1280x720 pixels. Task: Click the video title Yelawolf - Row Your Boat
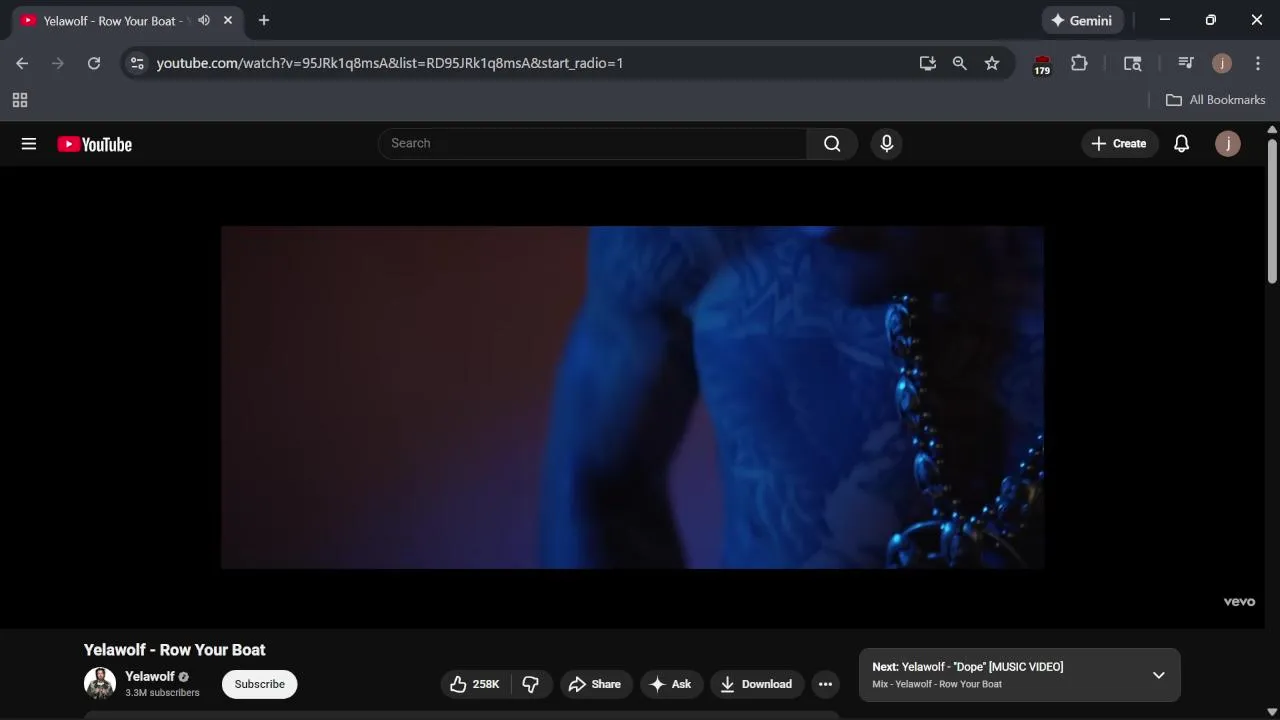(175, 650)
